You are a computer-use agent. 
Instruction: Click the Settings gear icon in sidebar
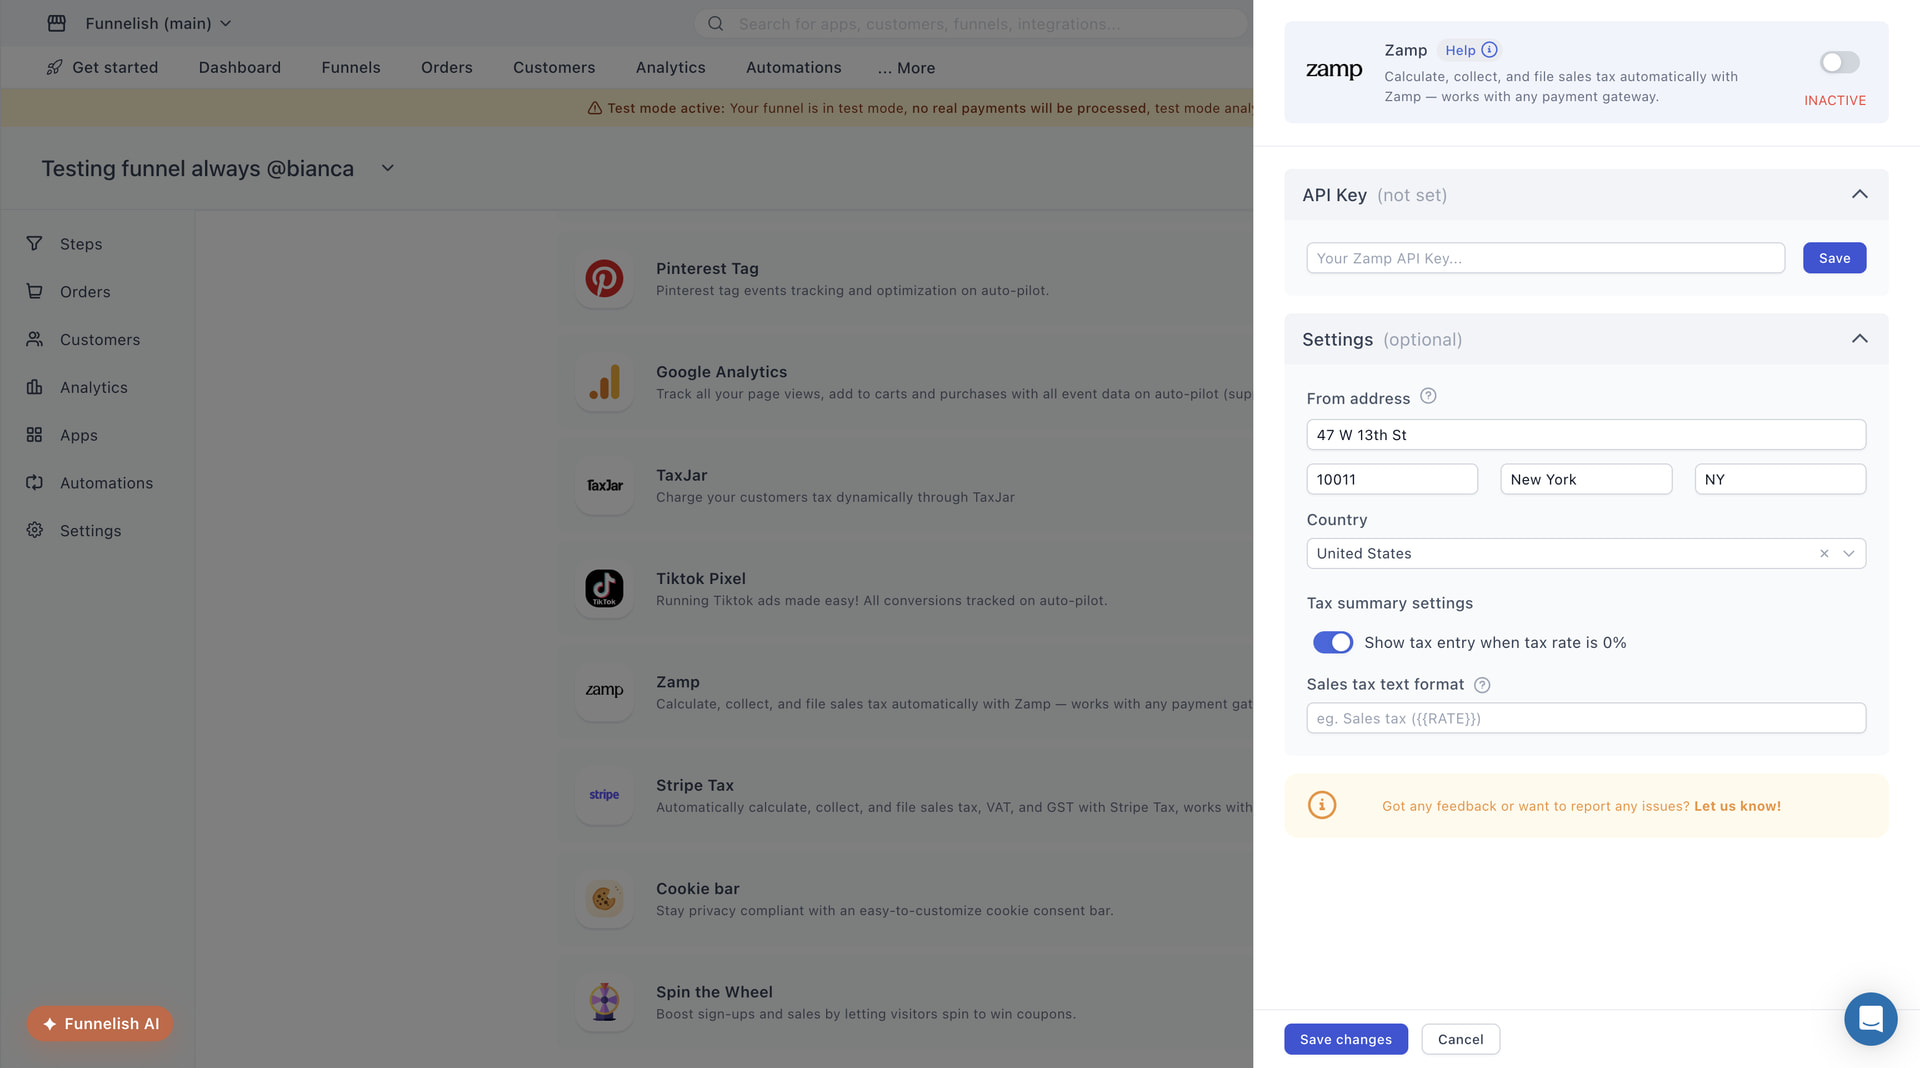pos(34,530)
